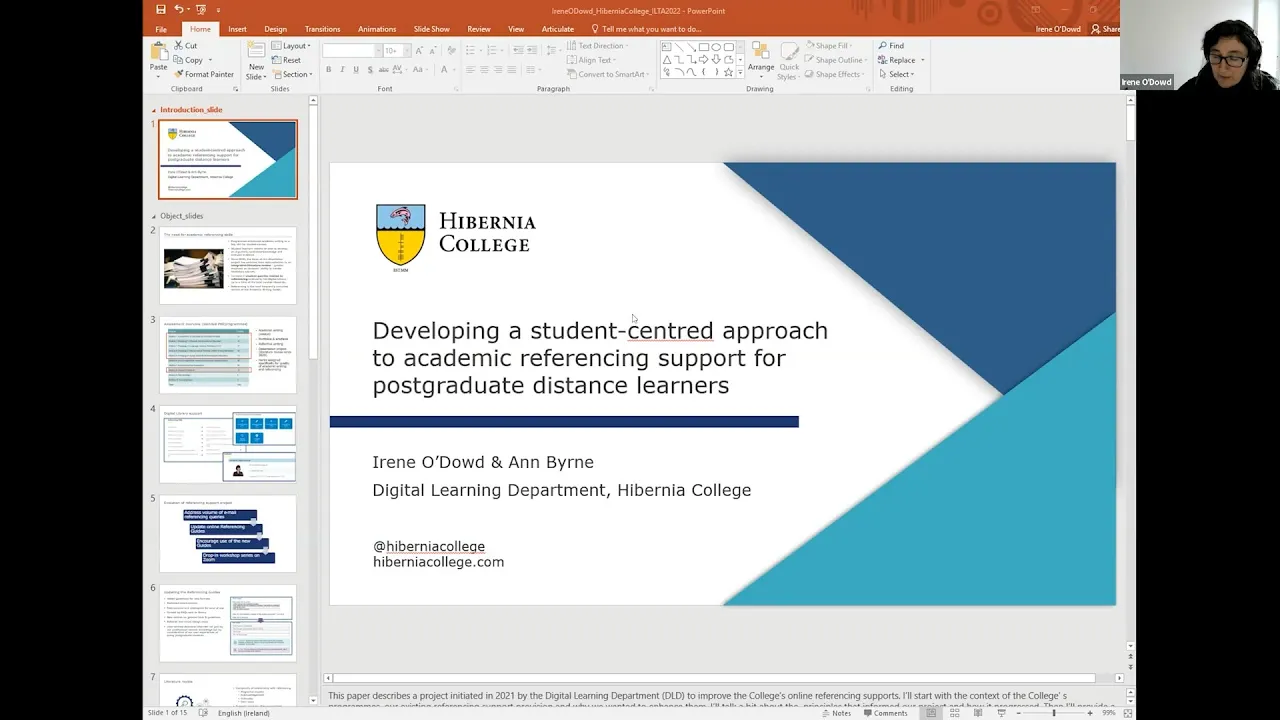This screenshot has width=1280, height=720.
Task: Click the Copy button
Action: pos(188,60)
